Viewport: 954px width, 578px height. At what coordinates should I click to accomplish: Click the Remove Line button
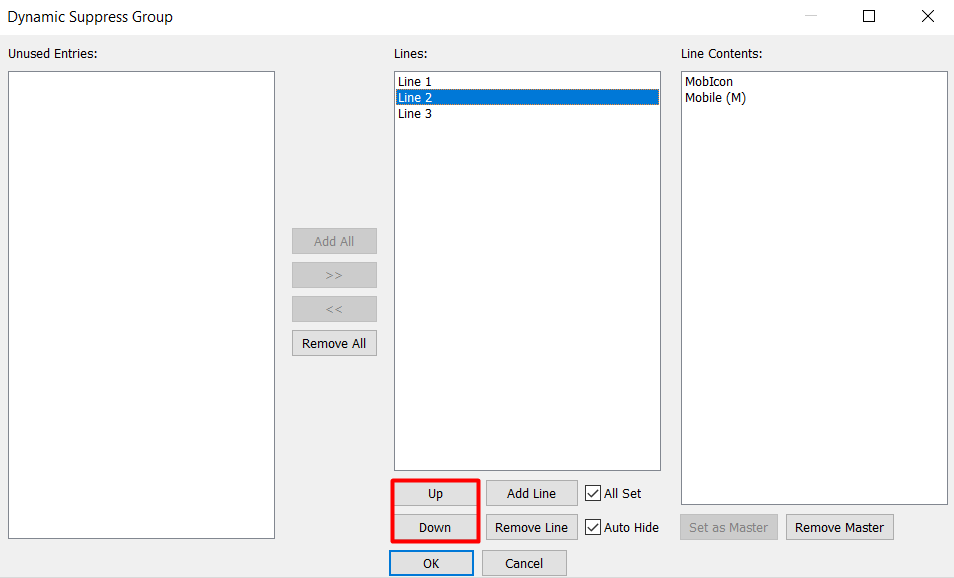click(531, 528)
